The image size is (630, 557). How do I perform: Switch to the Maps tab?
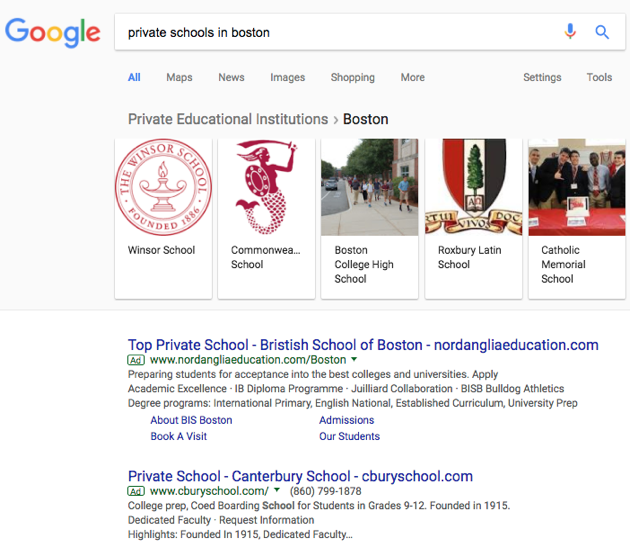(179, 77)
